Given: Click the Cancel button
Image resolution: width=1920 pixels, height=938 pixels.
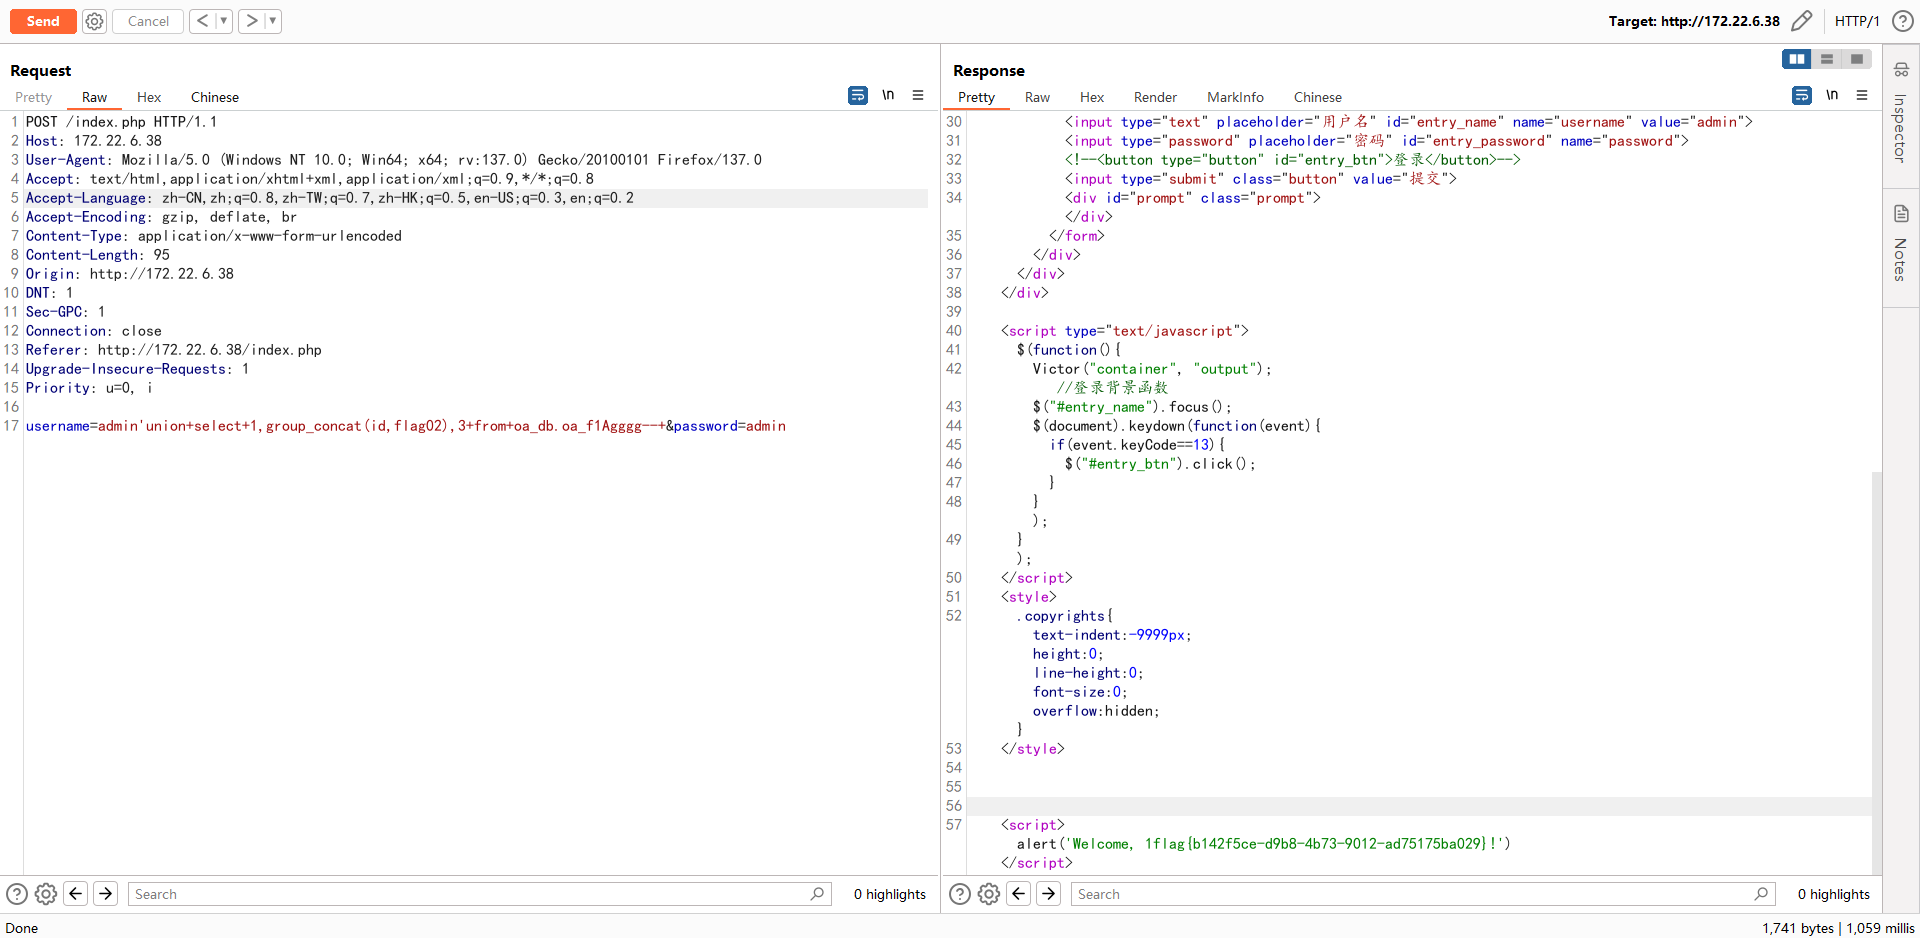Looking at the screenshot, I should 148,21.
